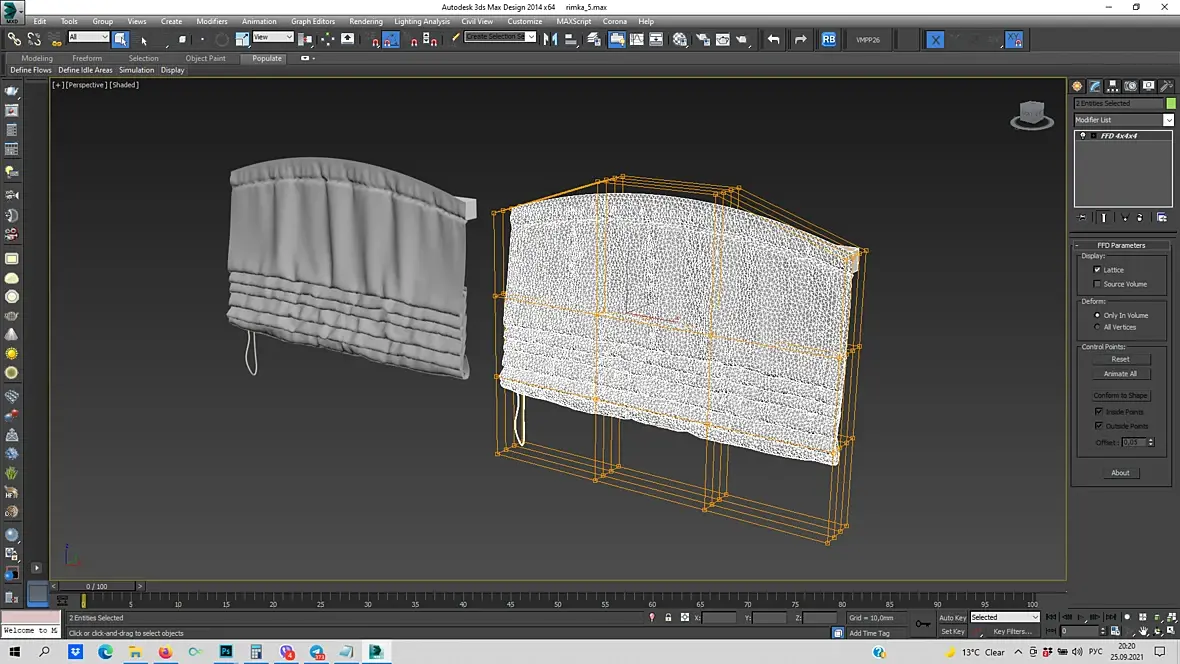Open the selection filter All dropdown

(x=88, y=37)
